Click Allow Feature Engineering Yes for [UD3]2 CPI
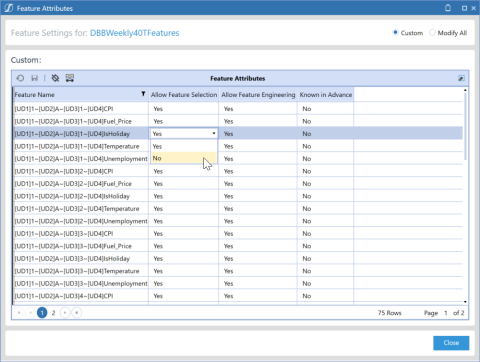 pyautogui.click(x=228, y=171)
